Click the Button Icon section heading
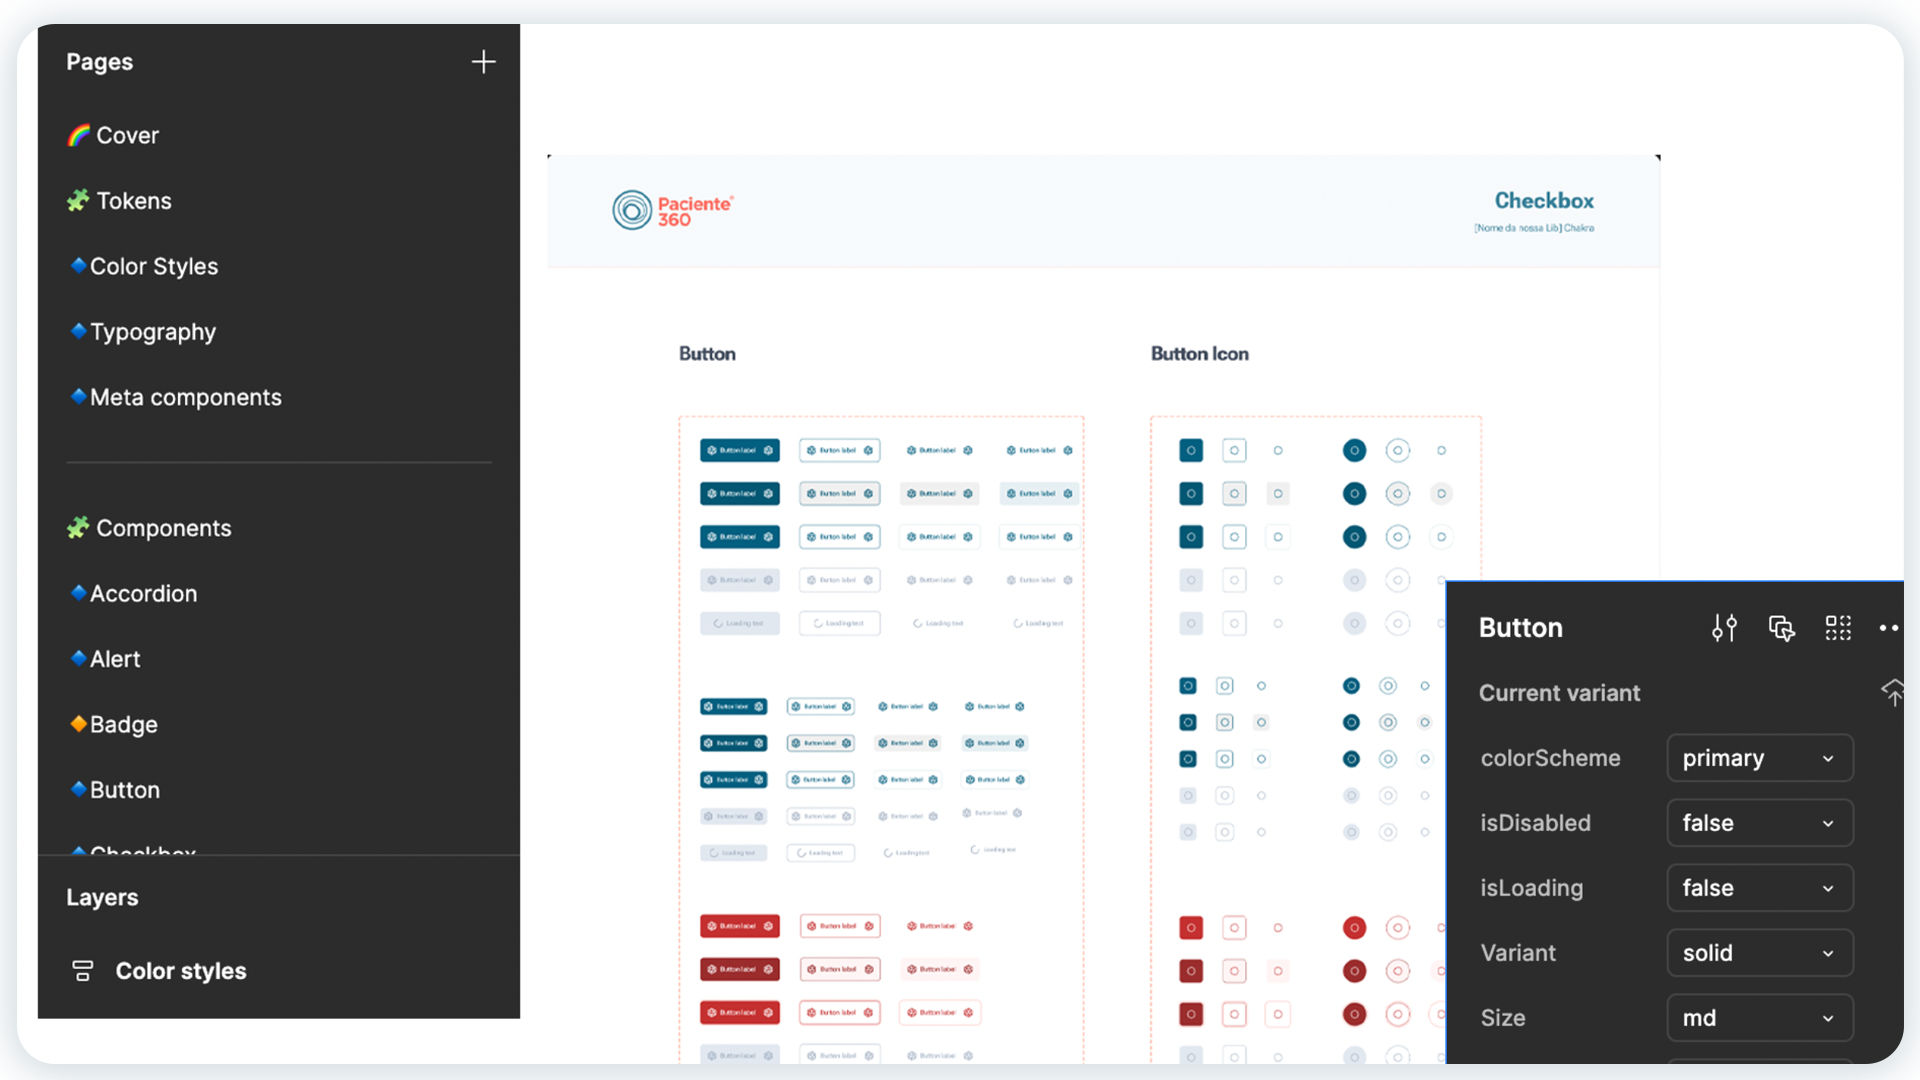This screenshot has width=1920, height=1080. [1200, 354]
